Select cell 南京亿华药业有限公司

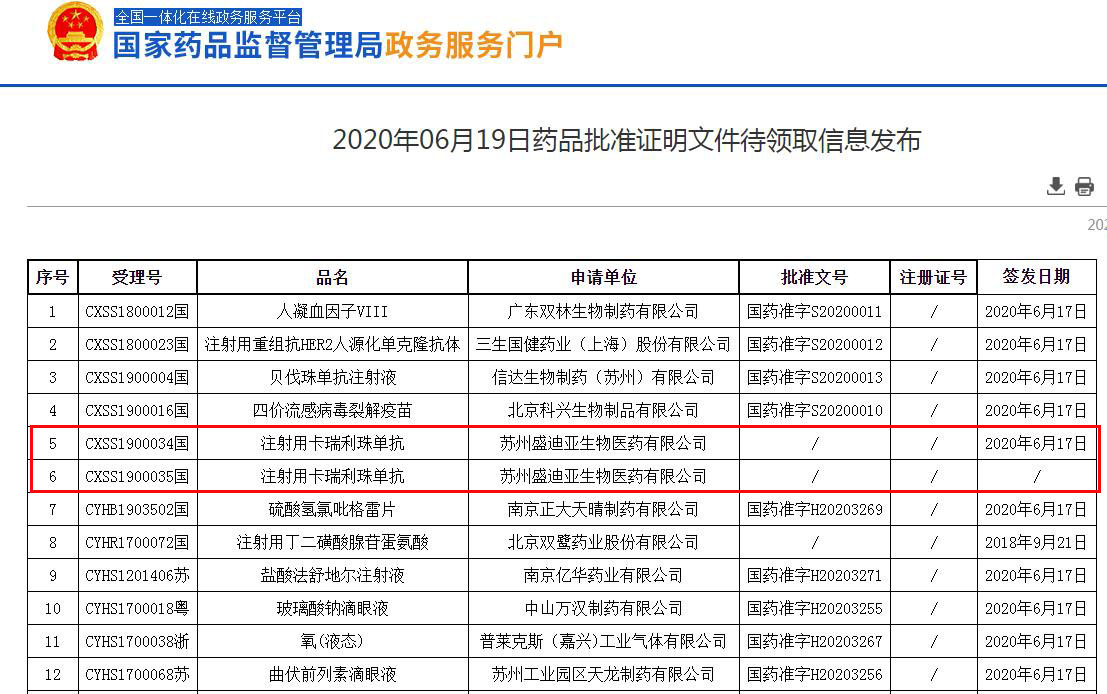click(604, 575)
